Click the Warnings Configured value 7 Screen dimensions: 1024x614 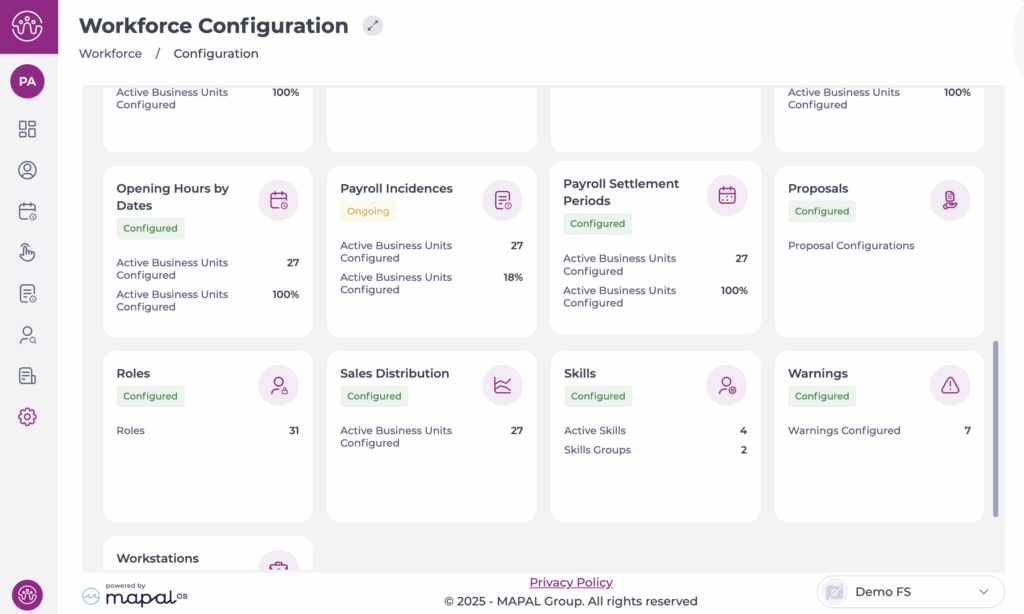pyautogui.click(x=967, y=430)
